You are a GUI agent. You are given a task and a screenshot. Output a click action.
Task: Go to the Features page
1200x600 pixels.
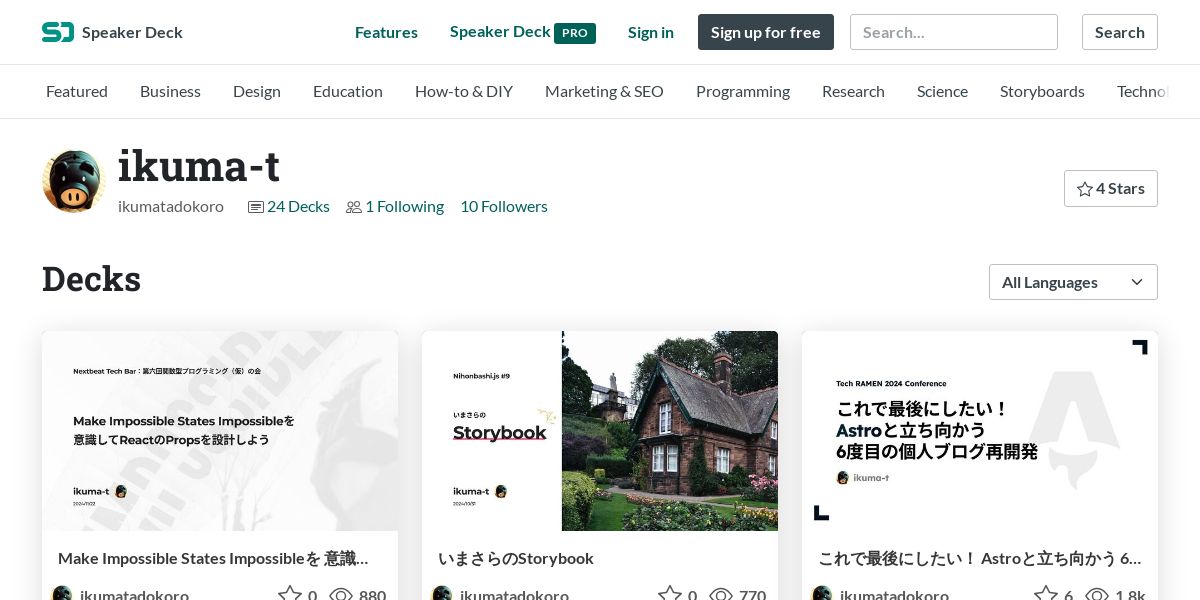[386, 32]
